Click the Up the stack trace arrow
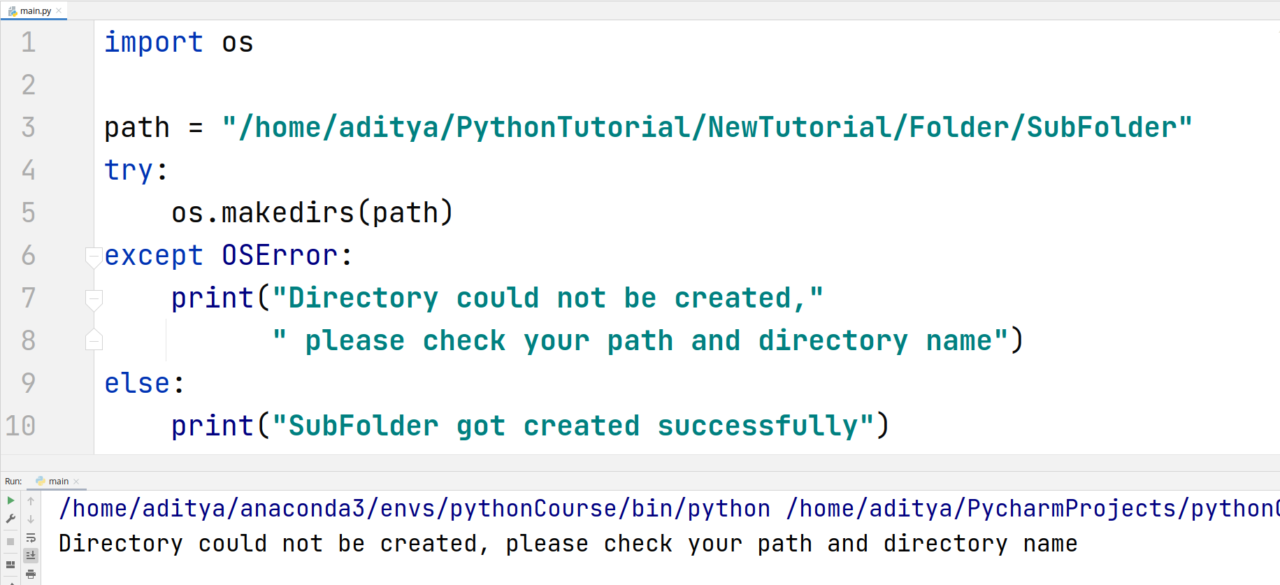The image size is (1280, 585). click(x=30, y=500)
